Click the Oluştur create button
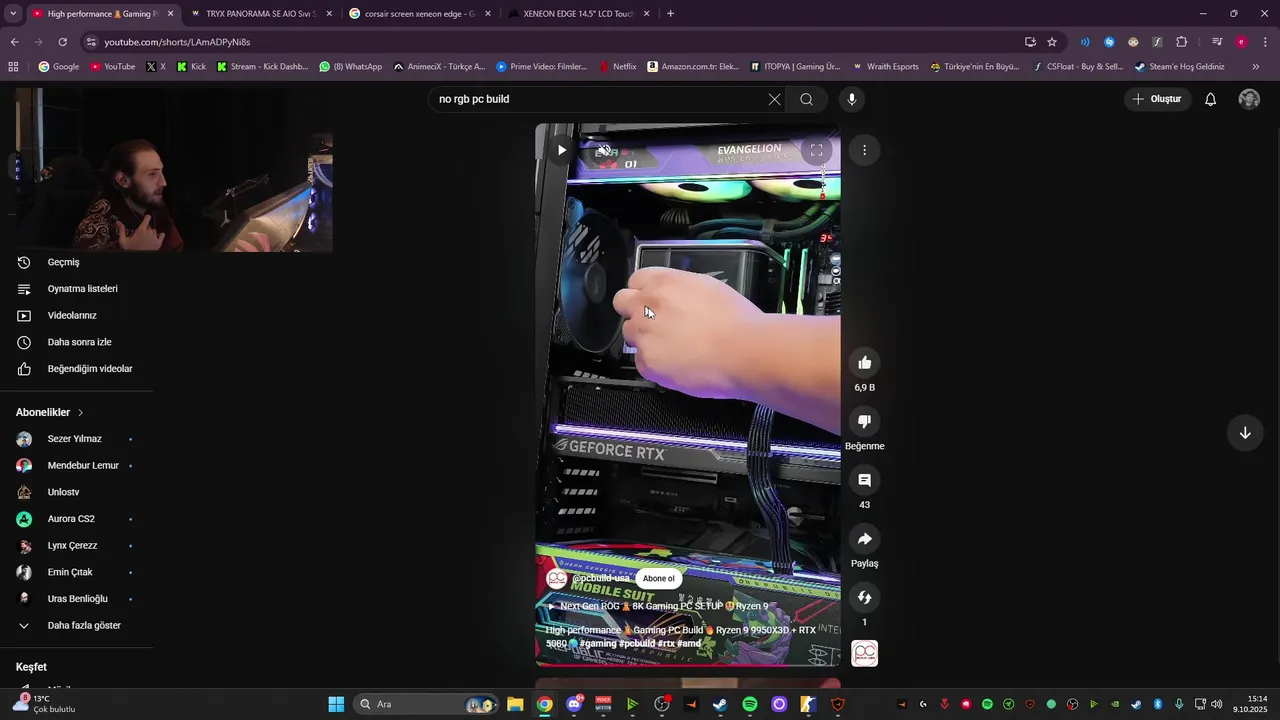This screenshot has width=1280, height=720. [1157, 99]
